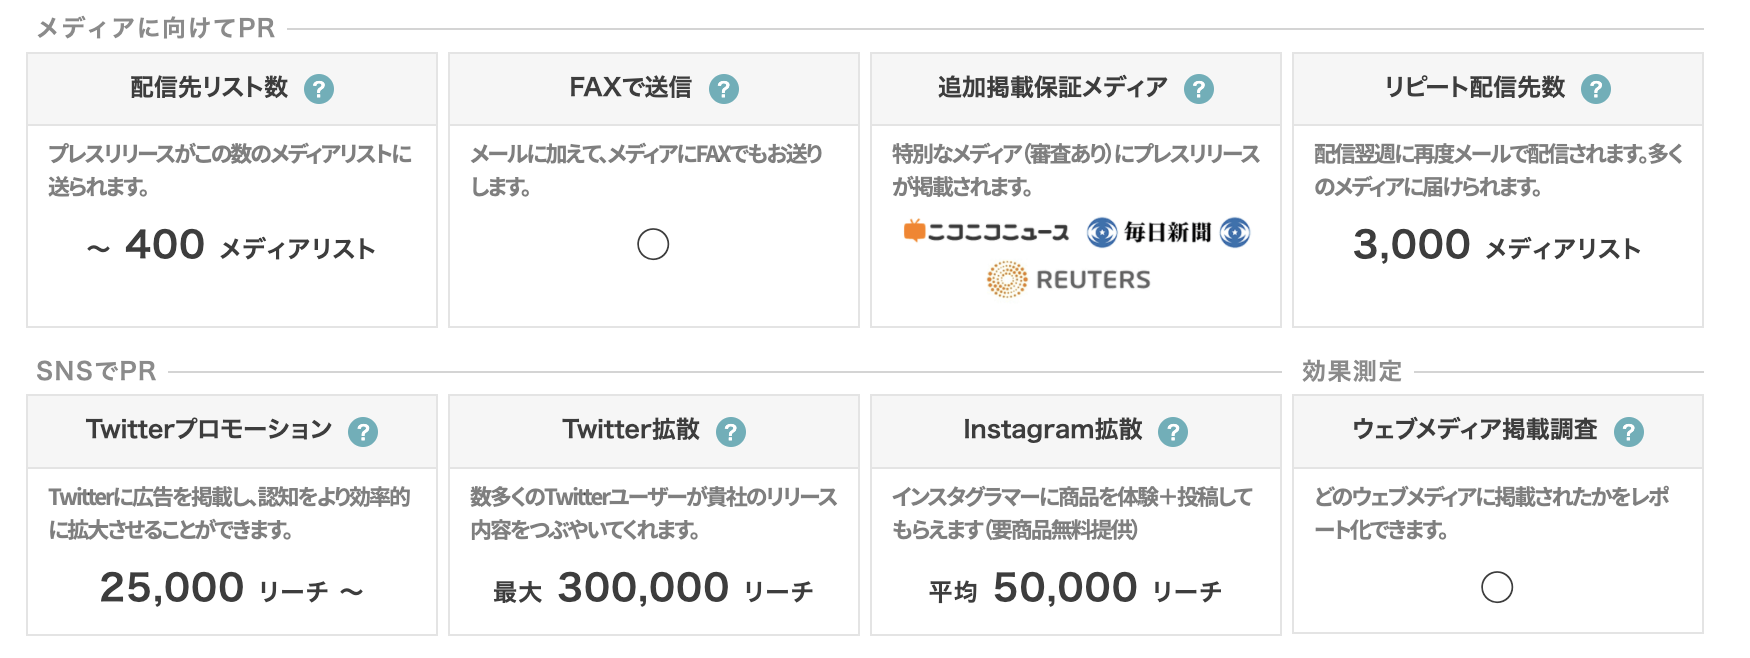This screenshot has height=658, width=1750.
Task: Click the 25,000 リーチ value
Action: (230, 589)
